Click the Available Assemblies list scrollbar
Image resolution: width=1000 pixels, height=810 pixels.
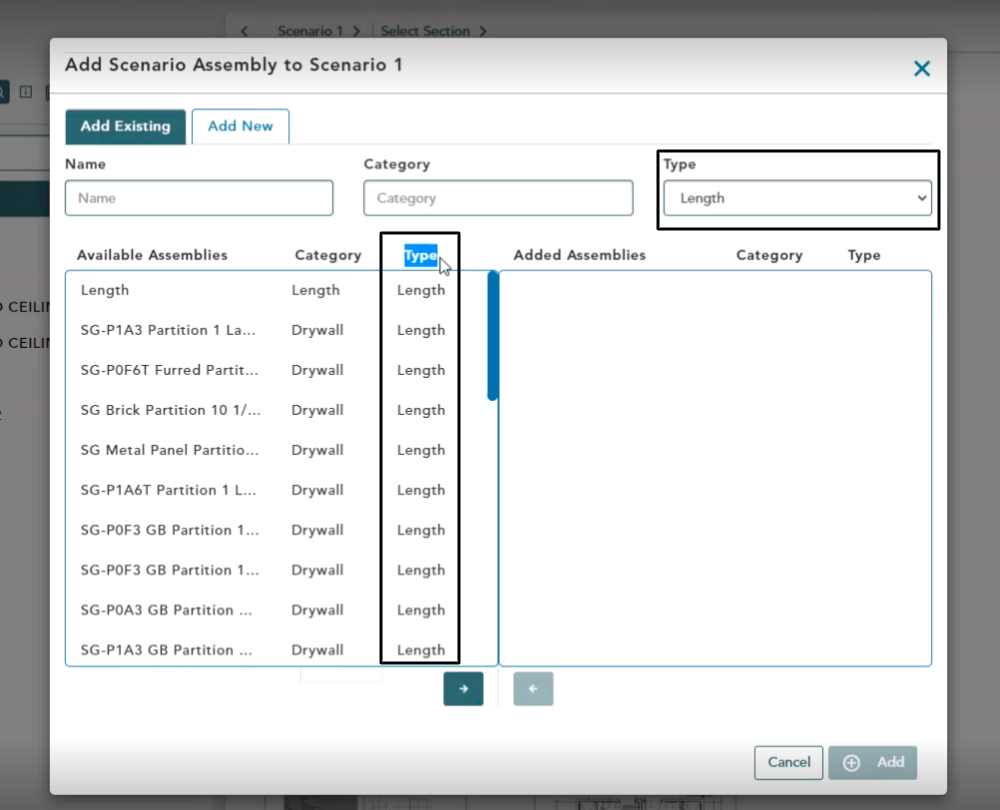(x=492, y=336)
